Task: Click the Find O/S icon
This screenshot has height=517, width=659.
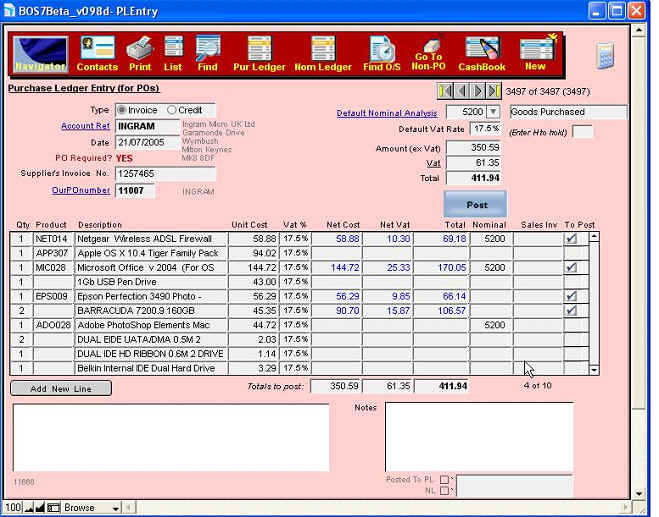Action: coord(382,55)
